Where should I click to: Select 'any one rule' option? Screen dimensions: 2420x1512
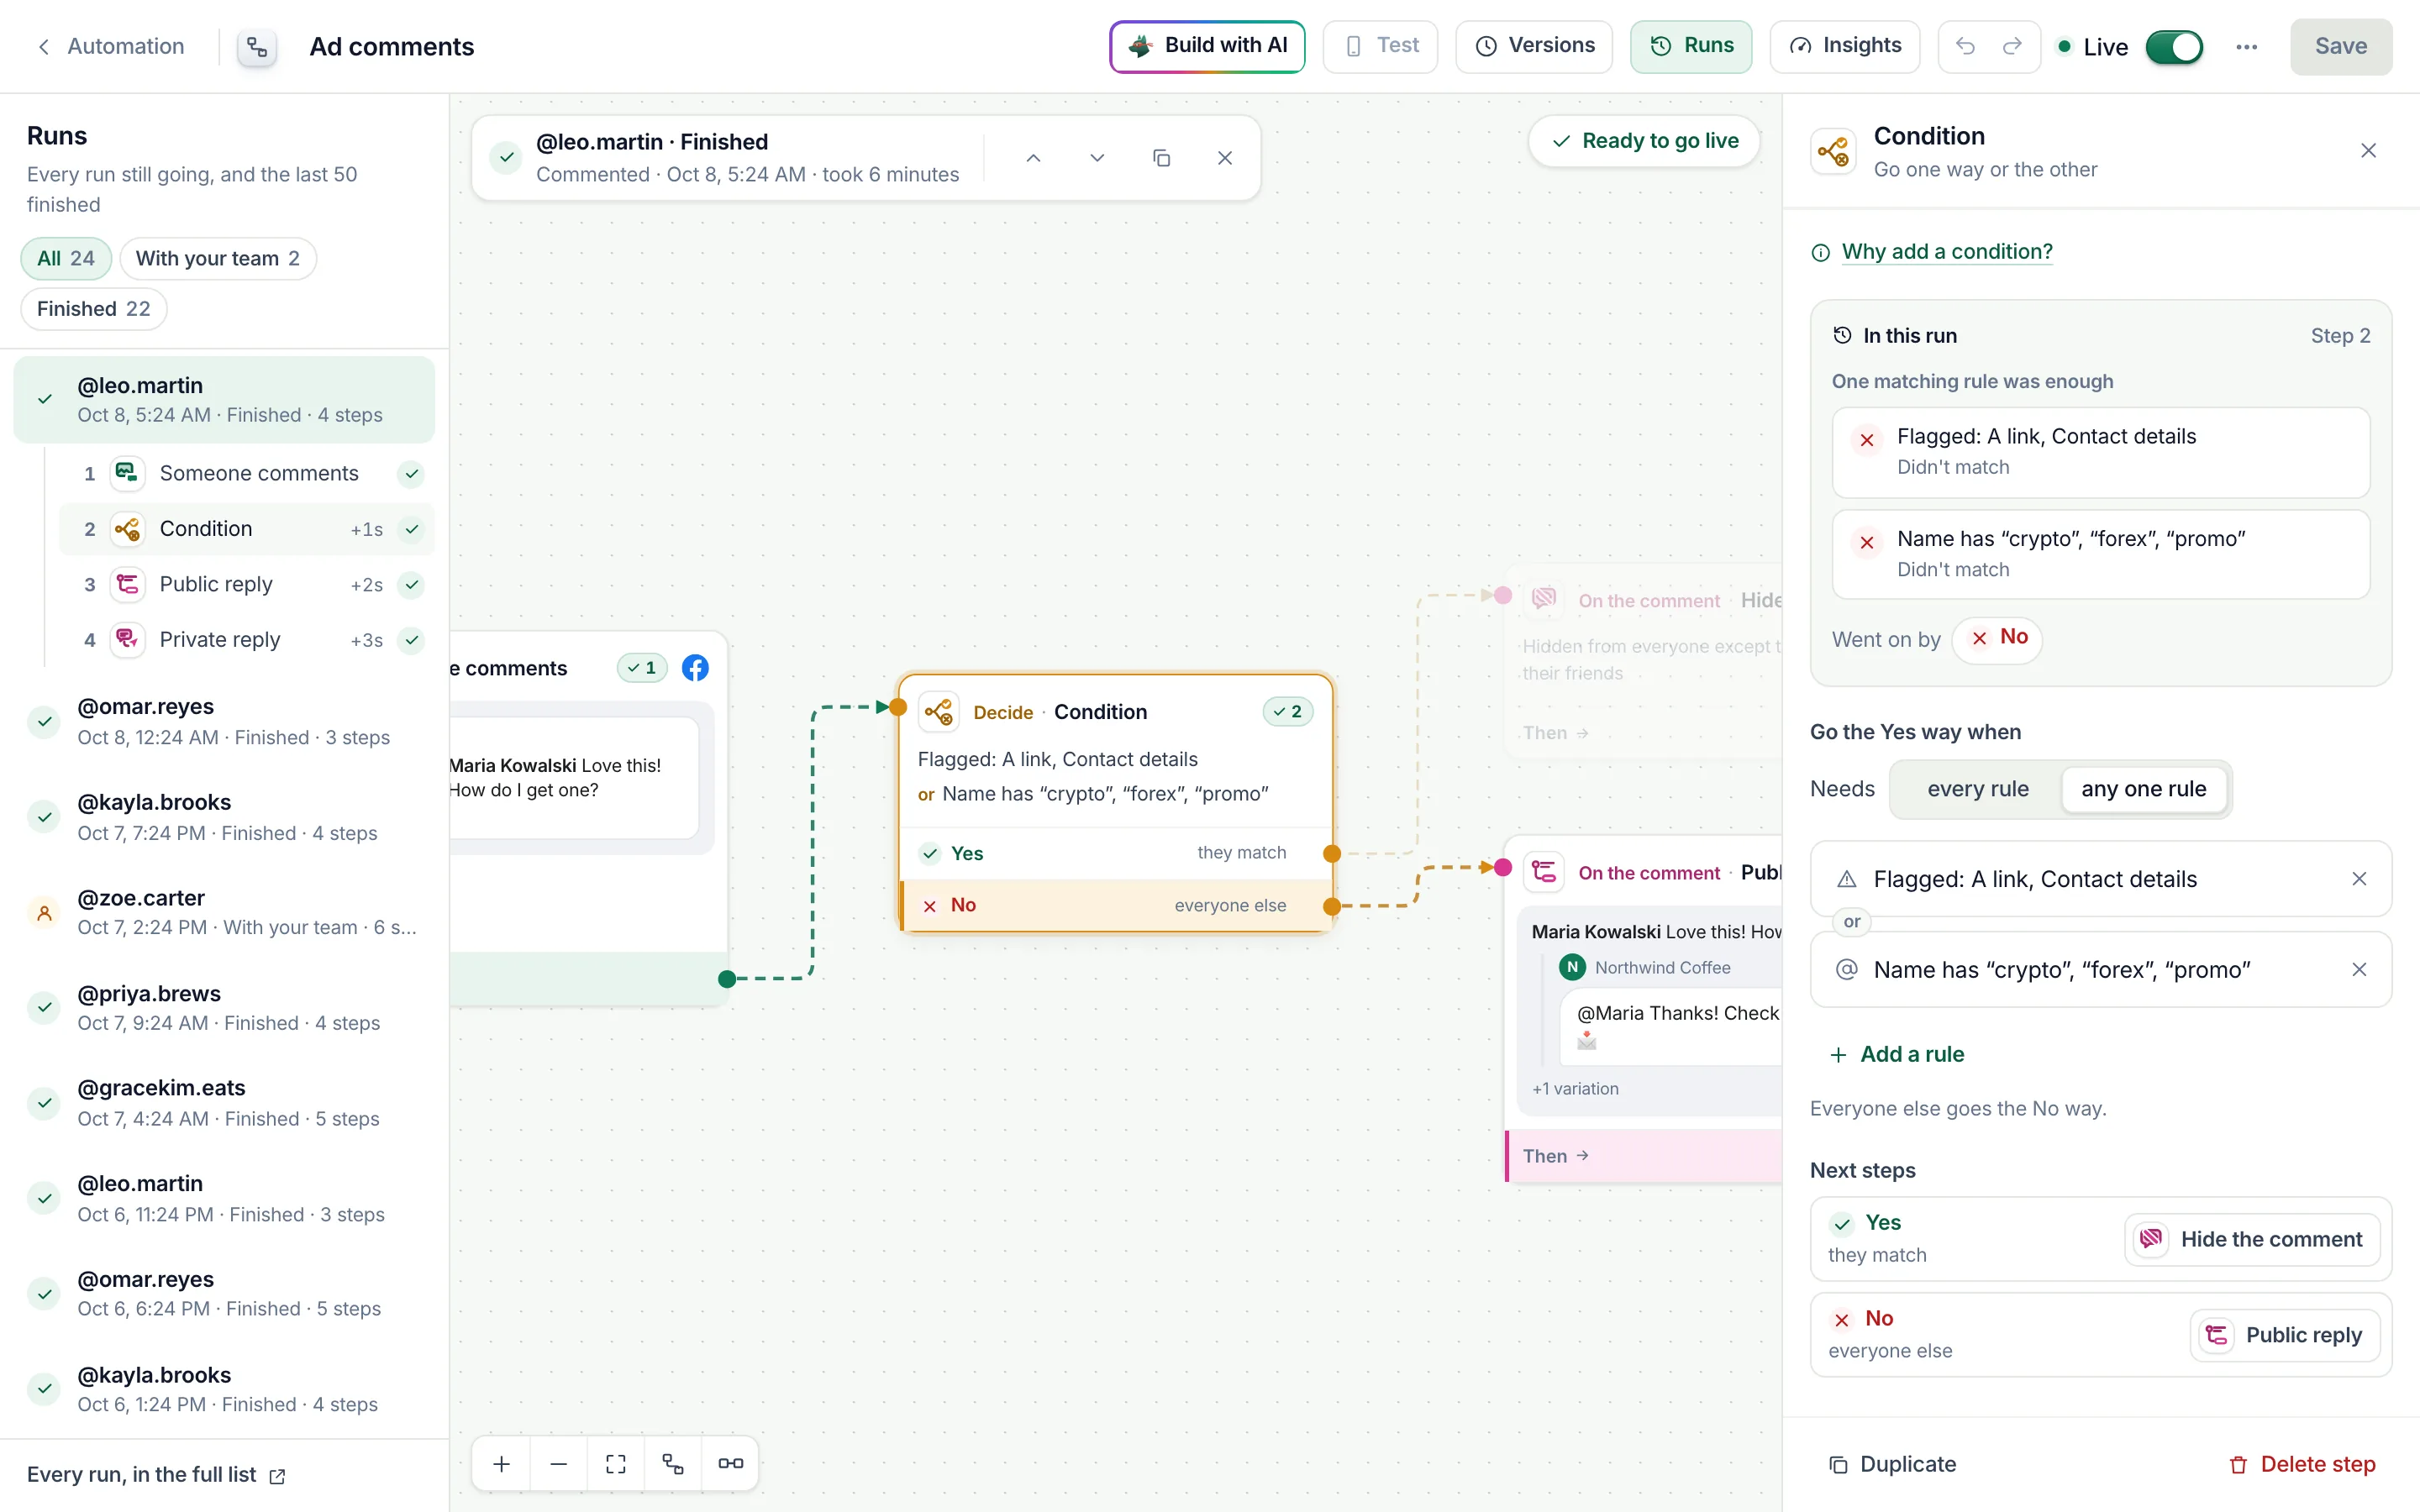pos(2143,789)
